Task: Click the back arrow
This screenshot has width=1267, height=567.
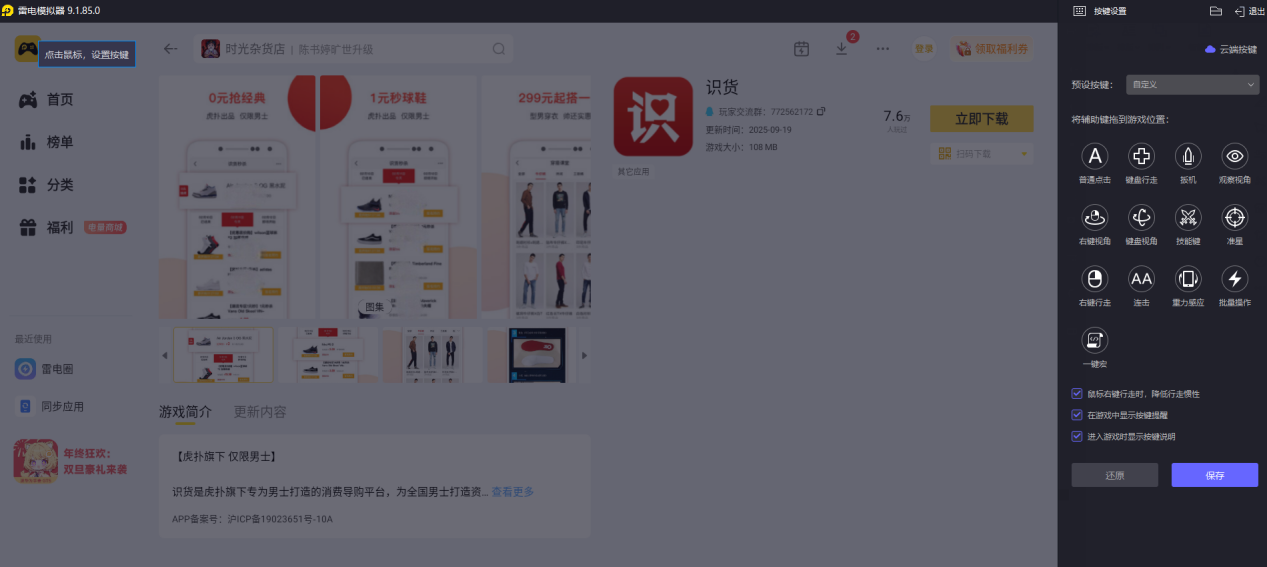Action: [171, 48]
